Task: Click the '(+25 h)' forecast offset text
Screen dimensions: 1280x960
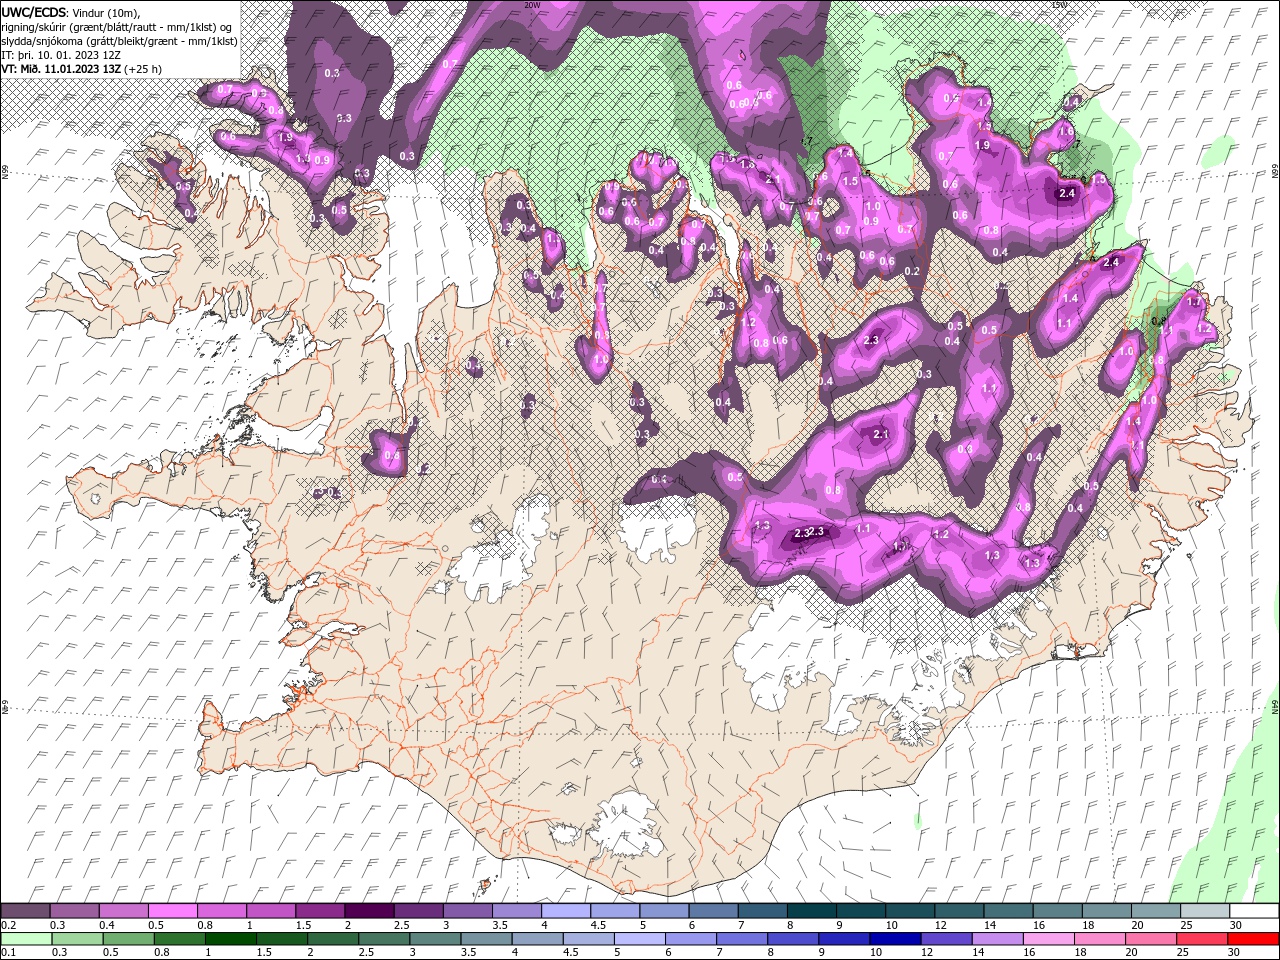Action: tap(143, 69)
